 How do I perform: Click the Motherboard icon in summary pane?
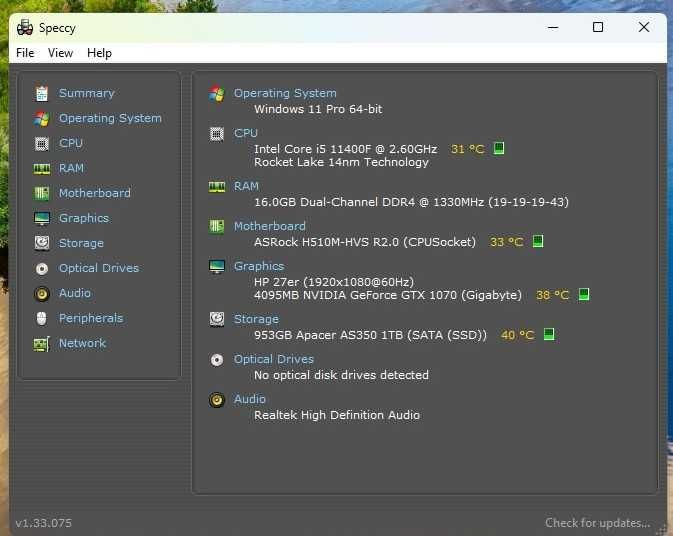click(x=217, y=226)
